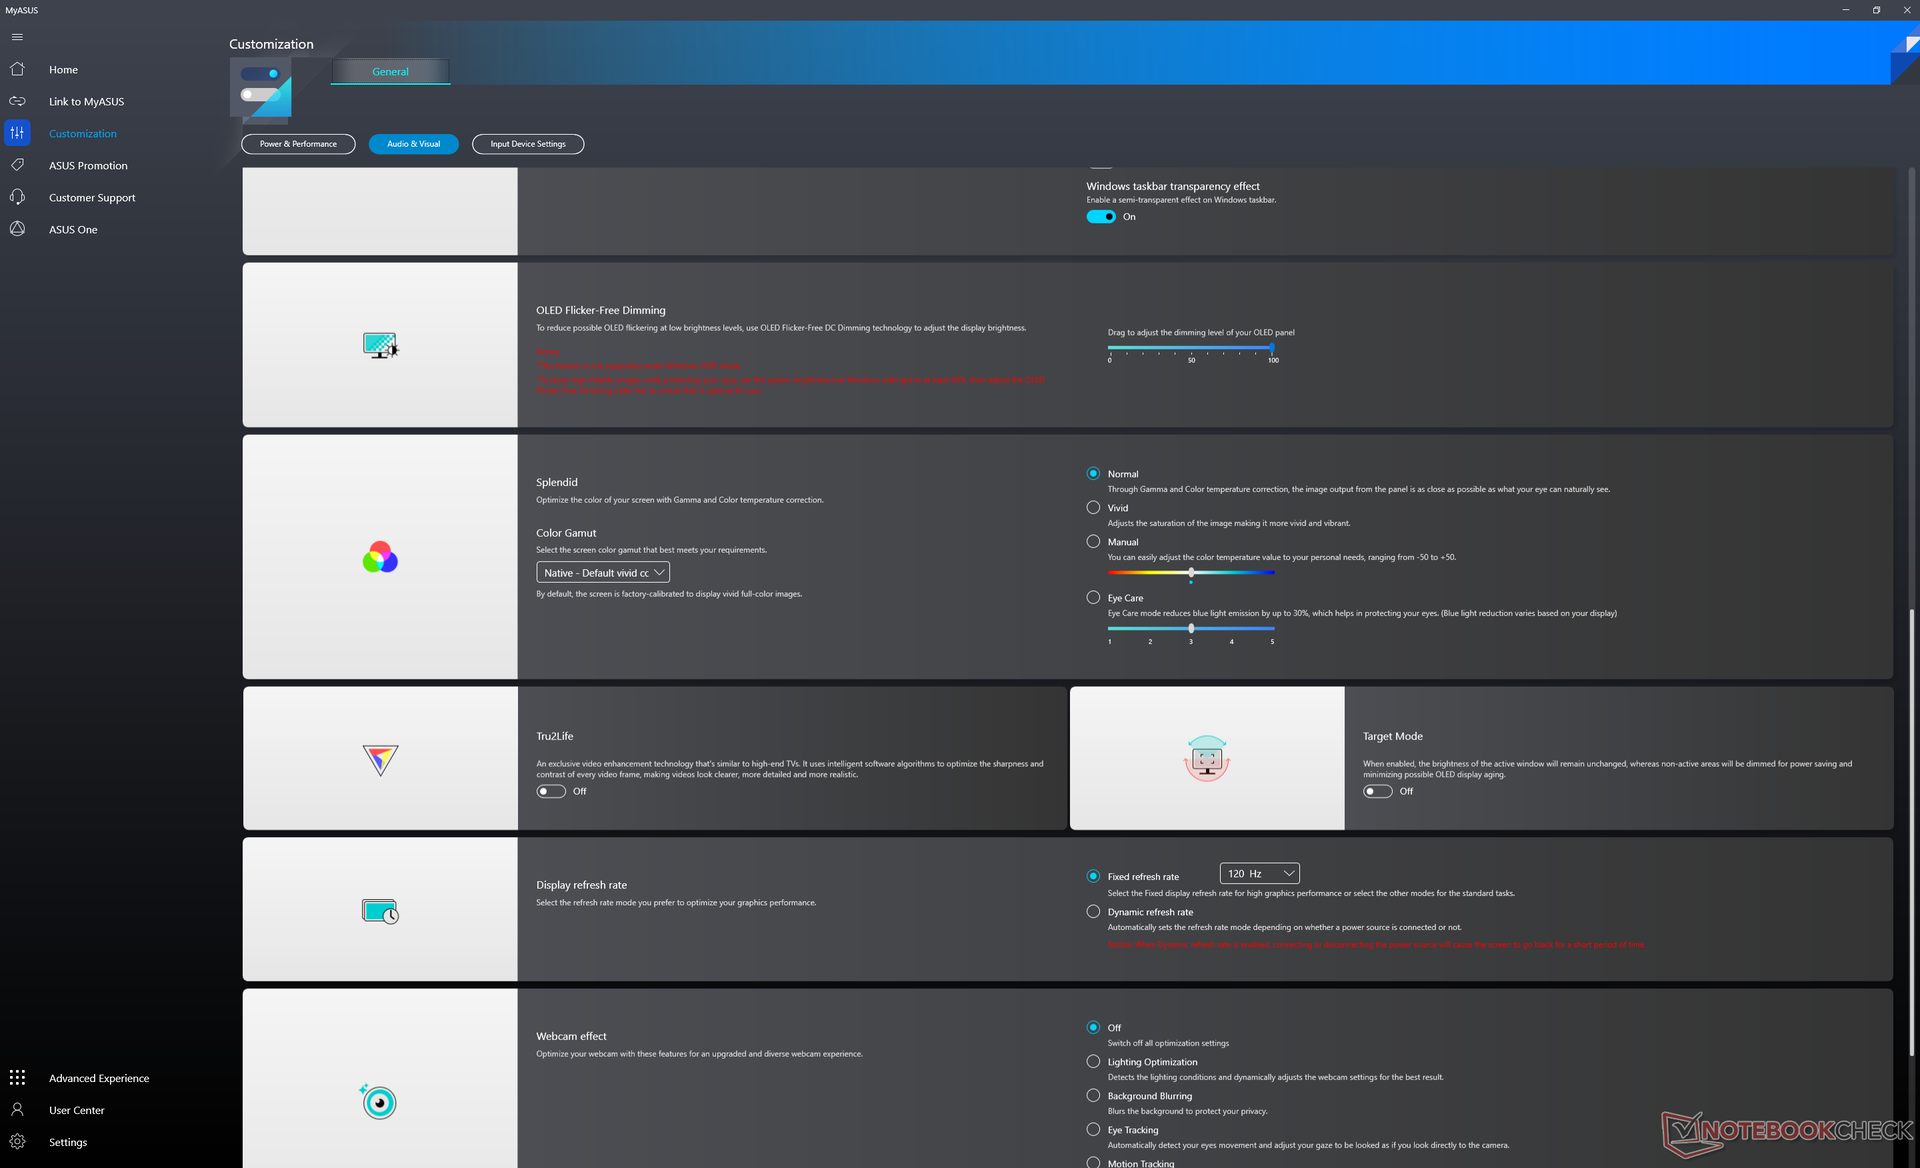
Task: Open the 120 Hz refresh rate dropdown
Action: point(1259,874)
